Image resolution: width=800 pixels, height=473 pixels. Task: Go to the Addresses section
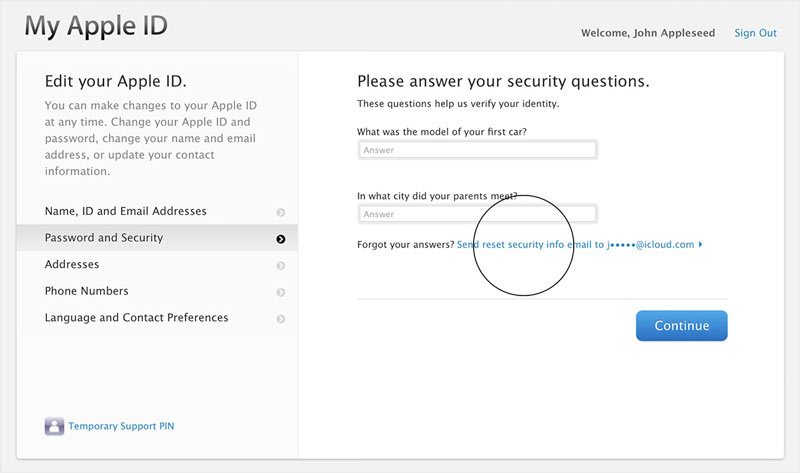click(72, 265)
